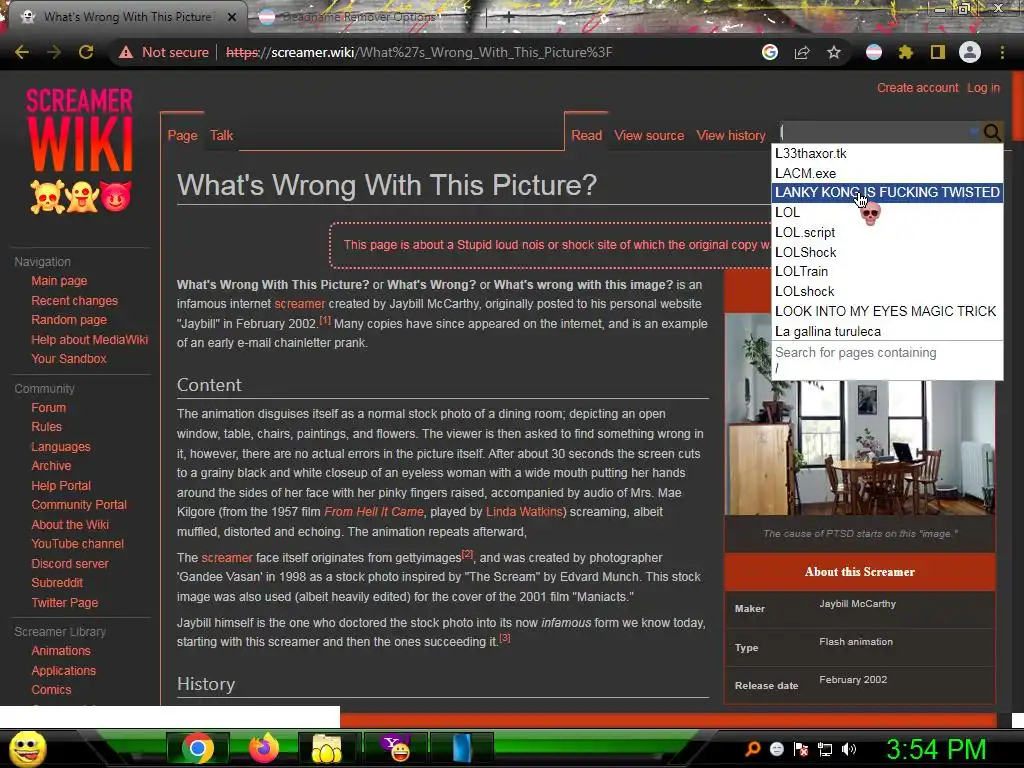Click the page vertical scrollbar thumb

1017,106
